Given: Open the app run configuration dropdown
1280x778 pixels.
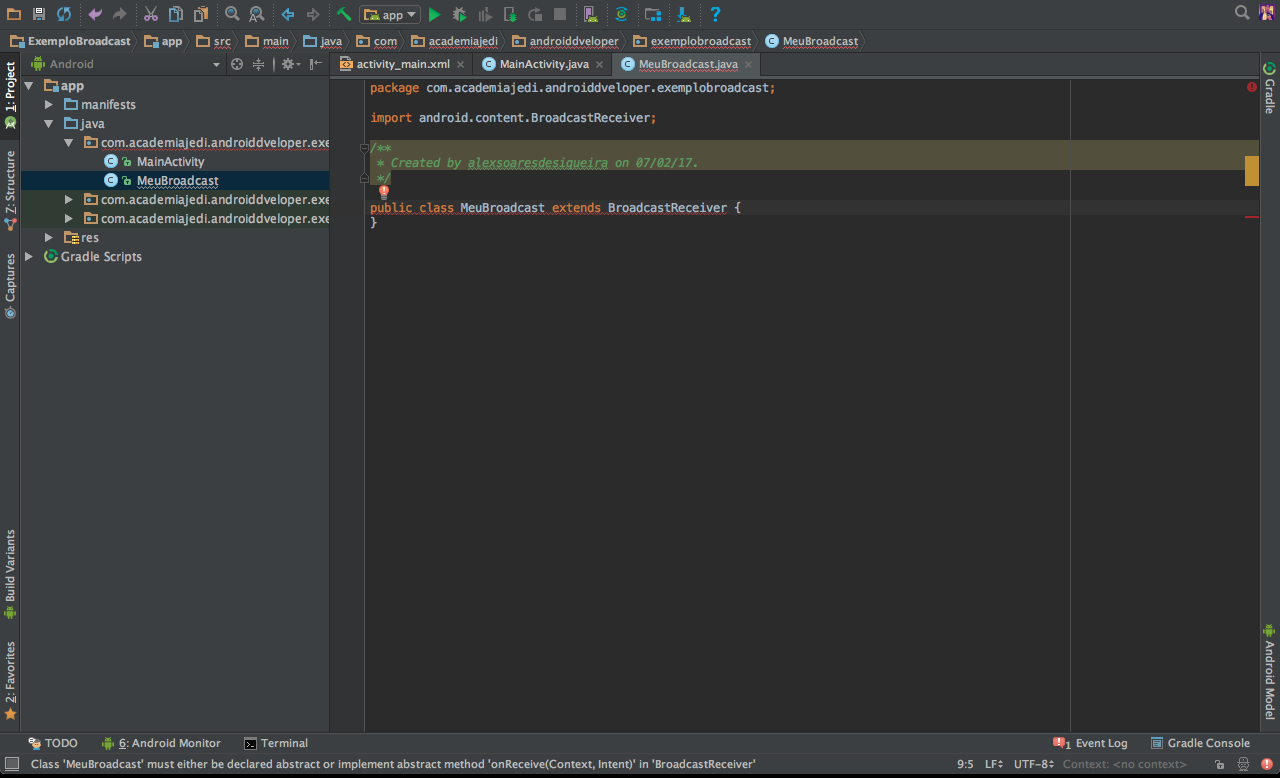Looking at the screenshot, I should click(x=391, y=14).
